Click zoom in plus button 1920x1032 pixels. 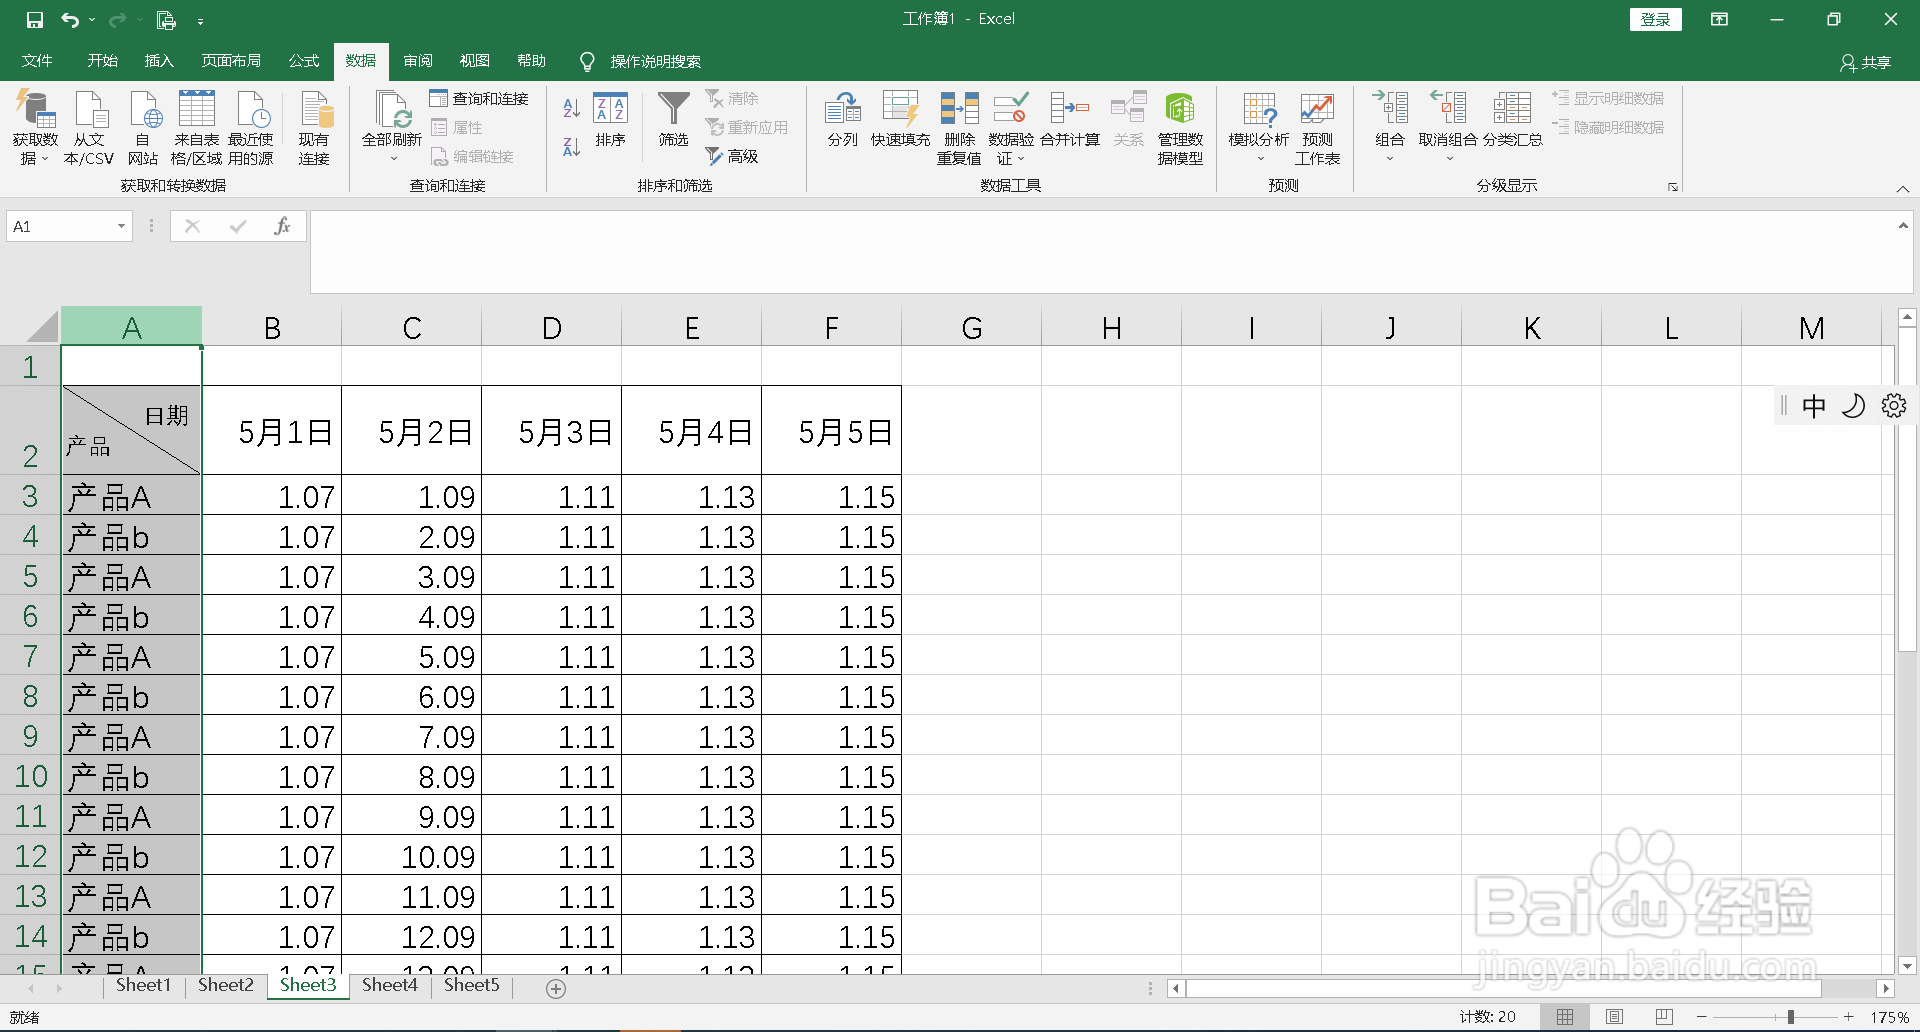click(1849, 1017)
